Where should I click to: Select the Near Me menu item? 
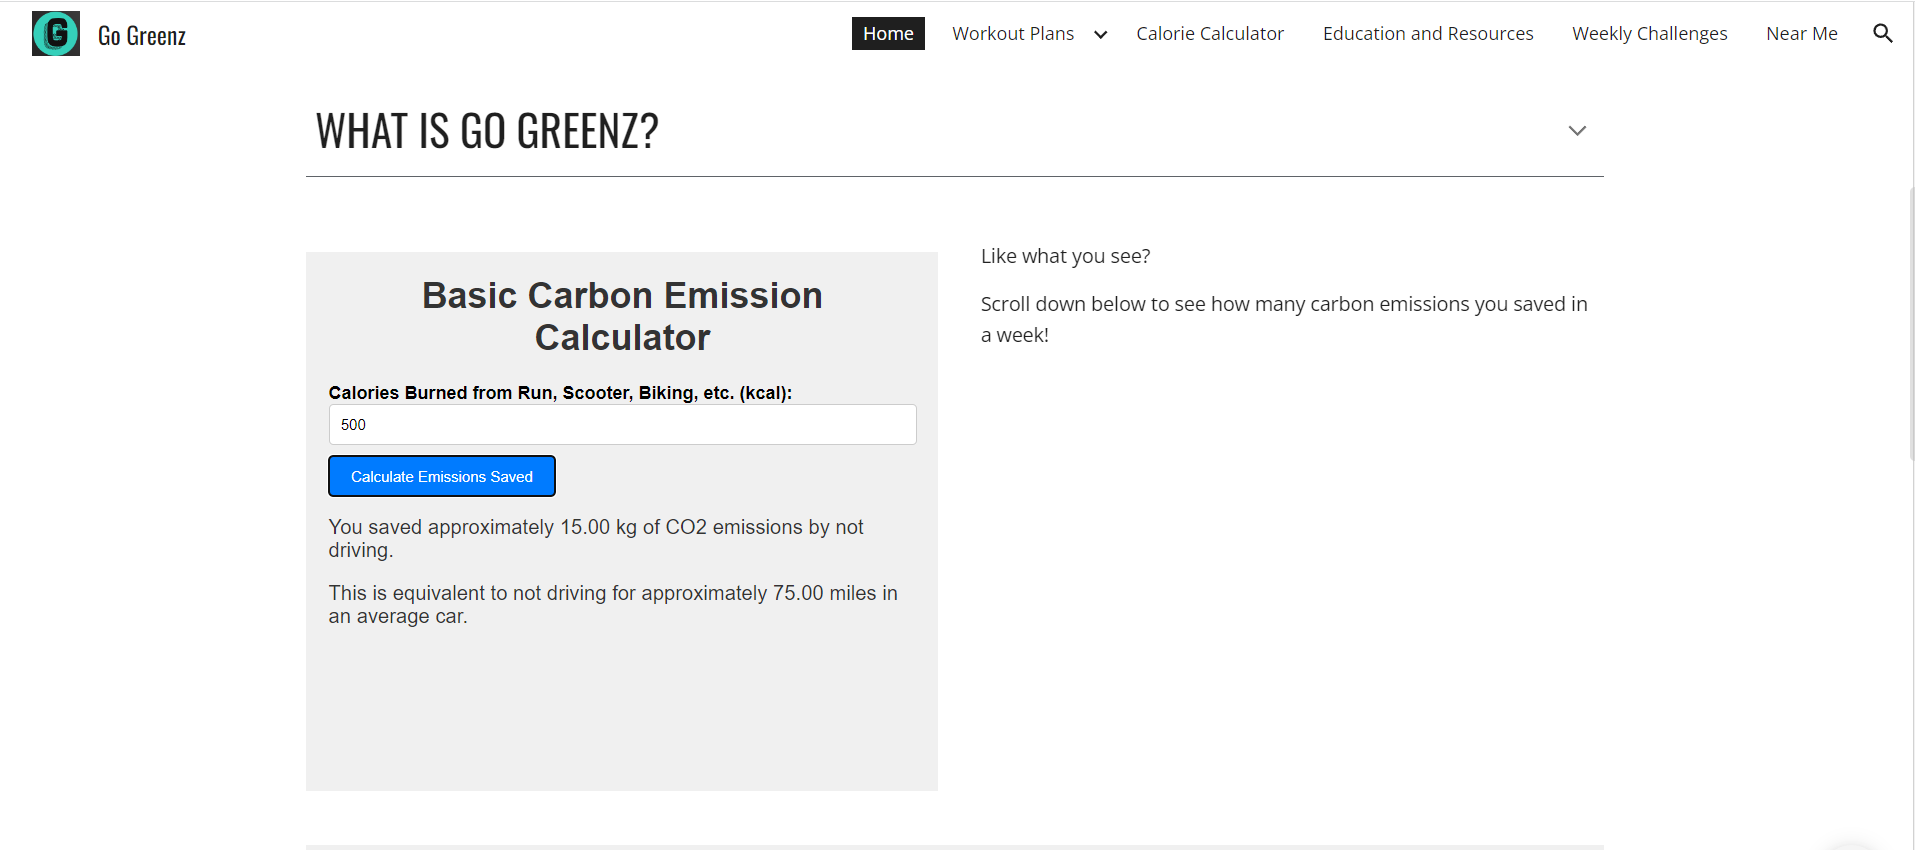[1801, 34]
